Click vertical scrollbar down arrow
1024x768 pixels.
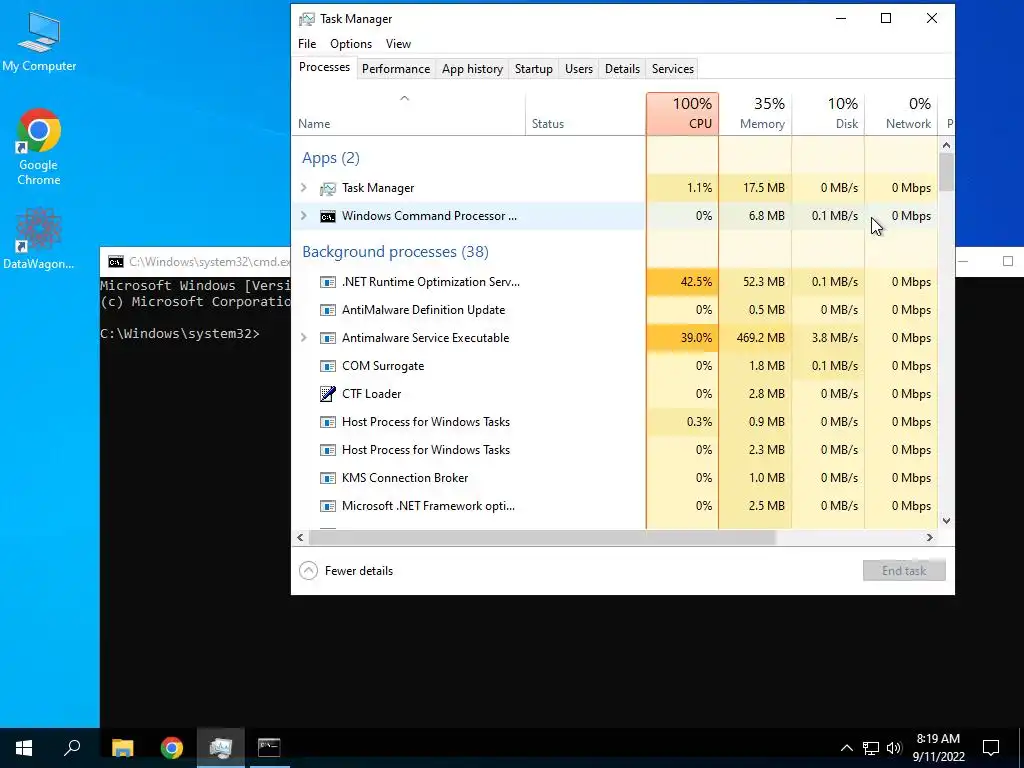coord(946,521)
